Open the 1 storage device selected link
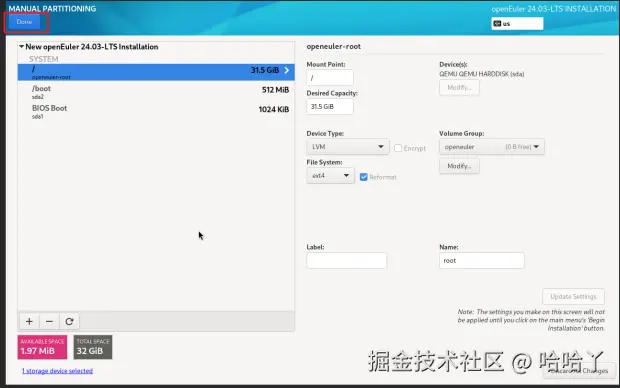This screenshot has height=388, width=620. [x=57, y=371]
